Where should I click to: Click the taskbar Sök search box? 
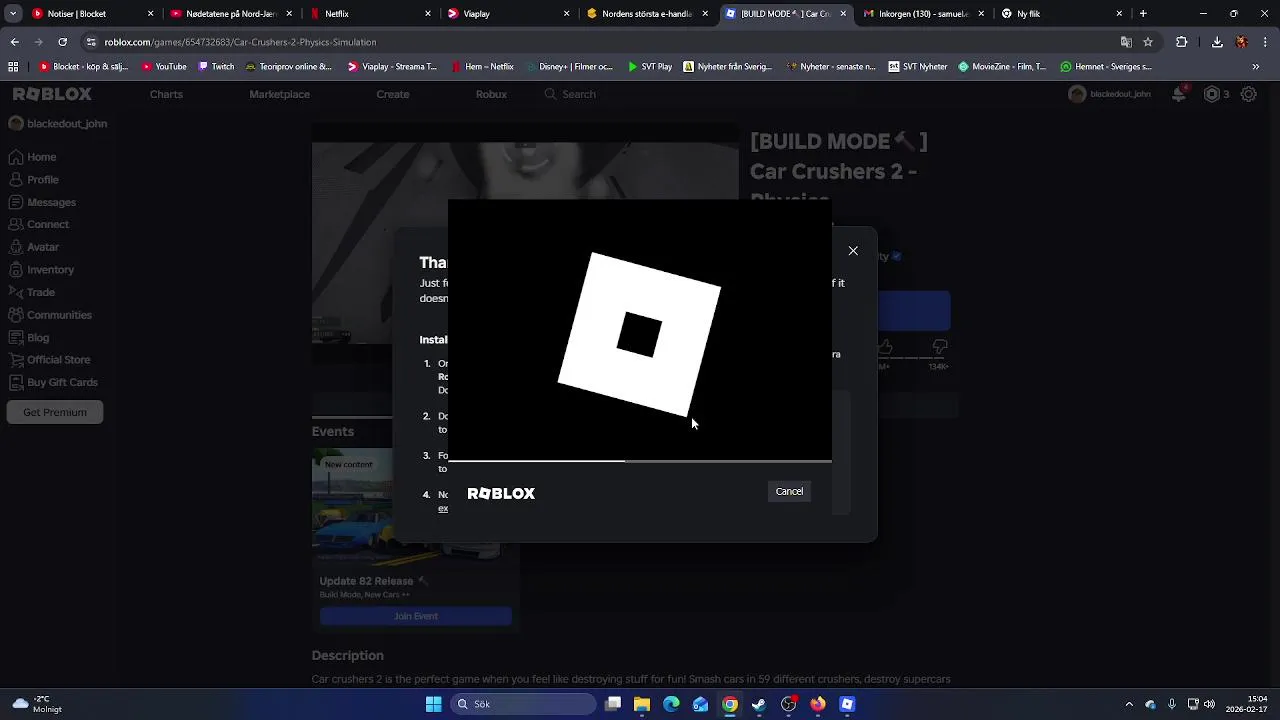click(522, 704)
